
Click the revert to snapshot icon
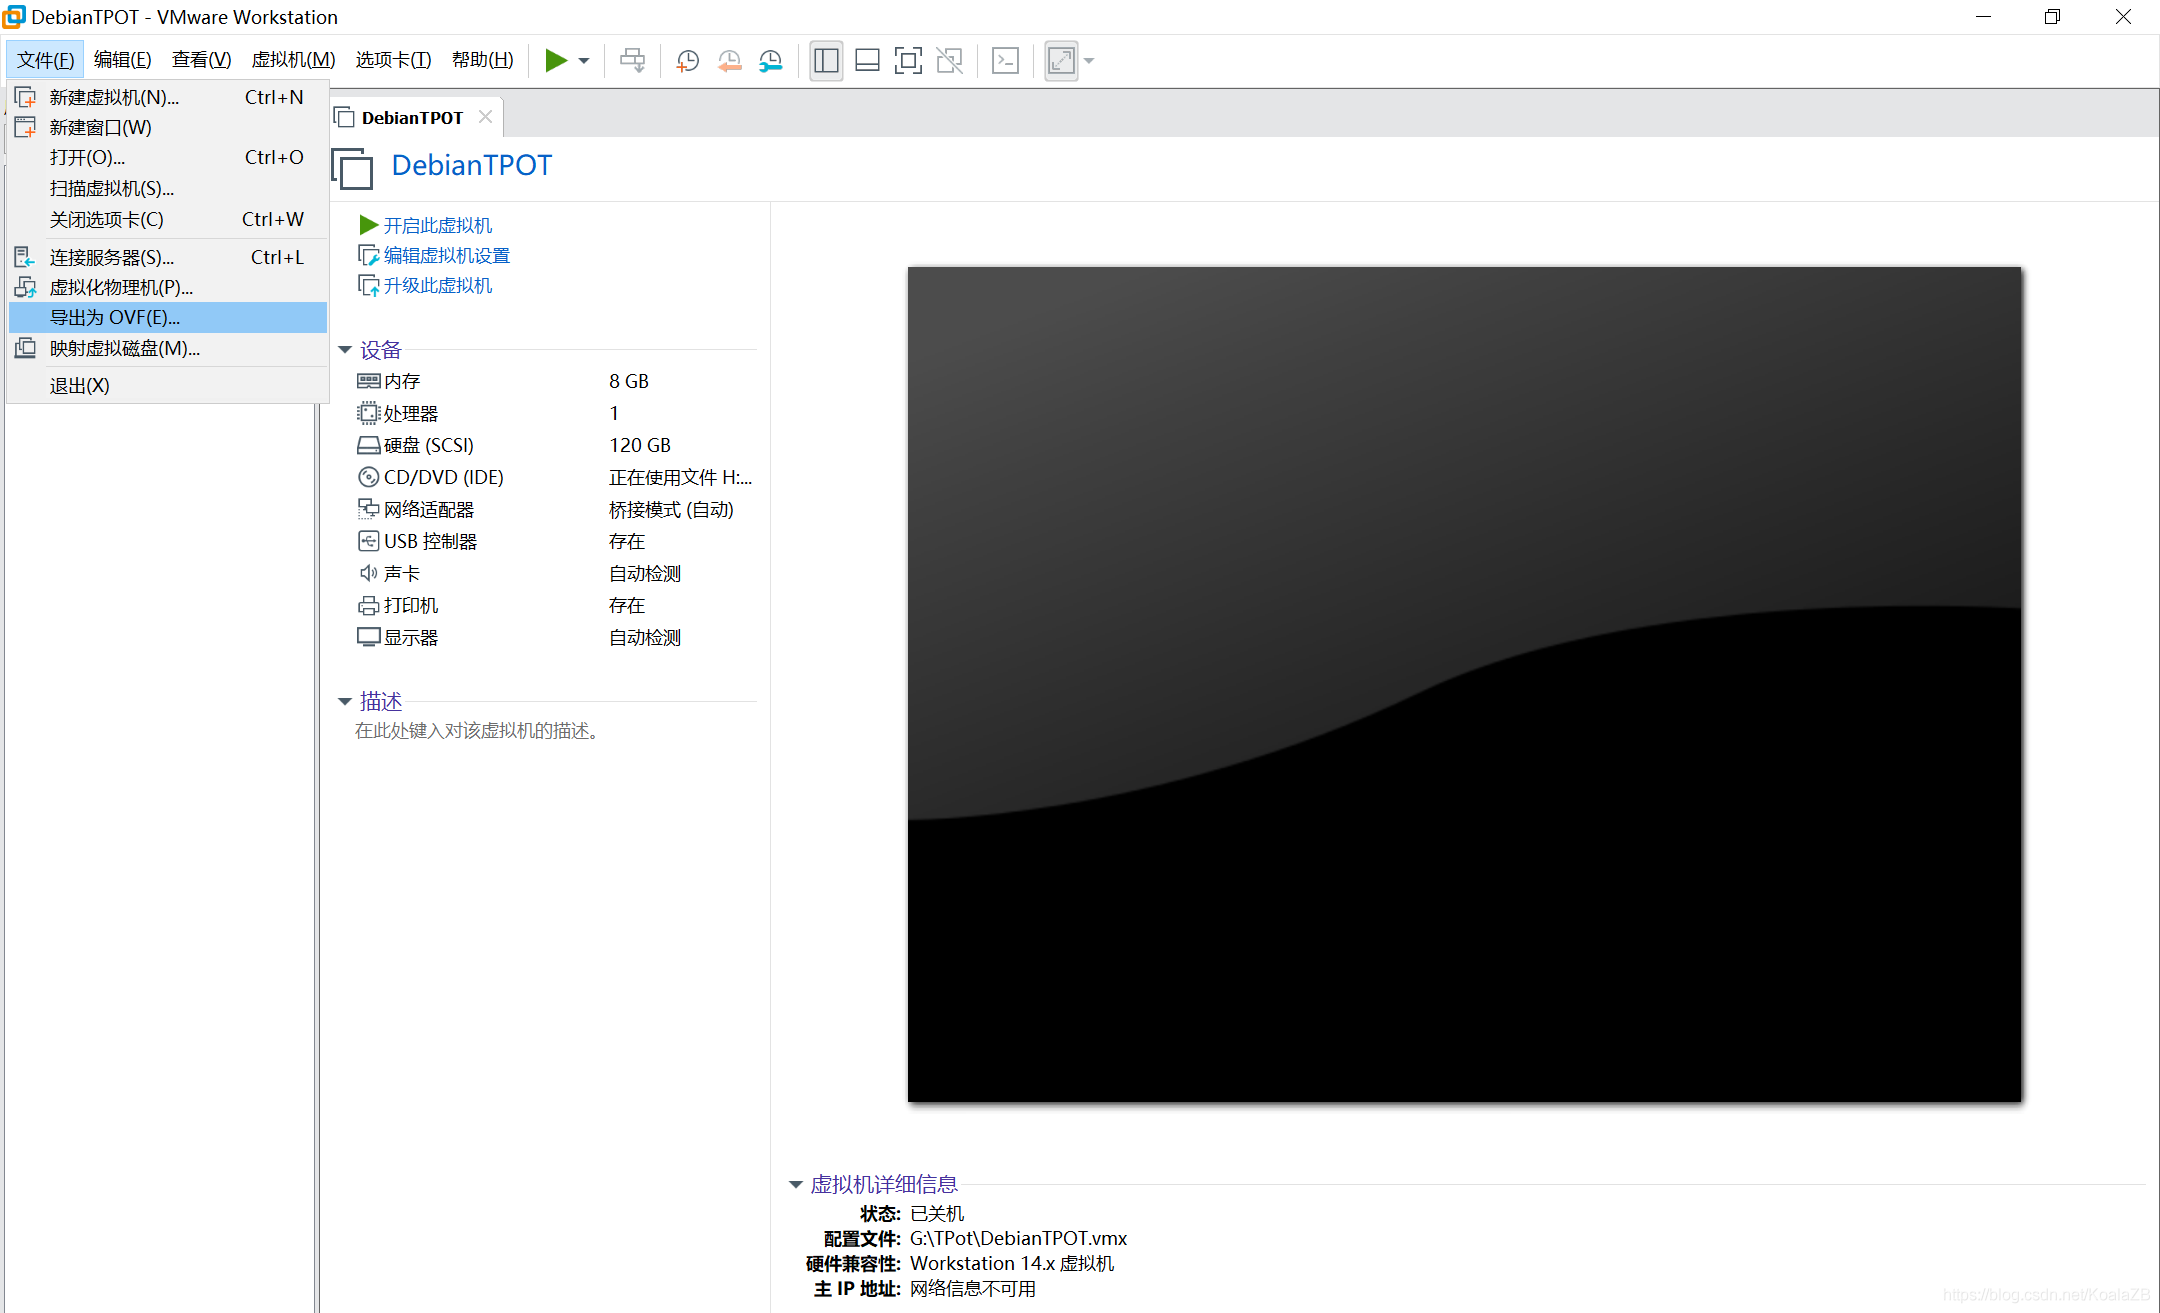(729, 61)
